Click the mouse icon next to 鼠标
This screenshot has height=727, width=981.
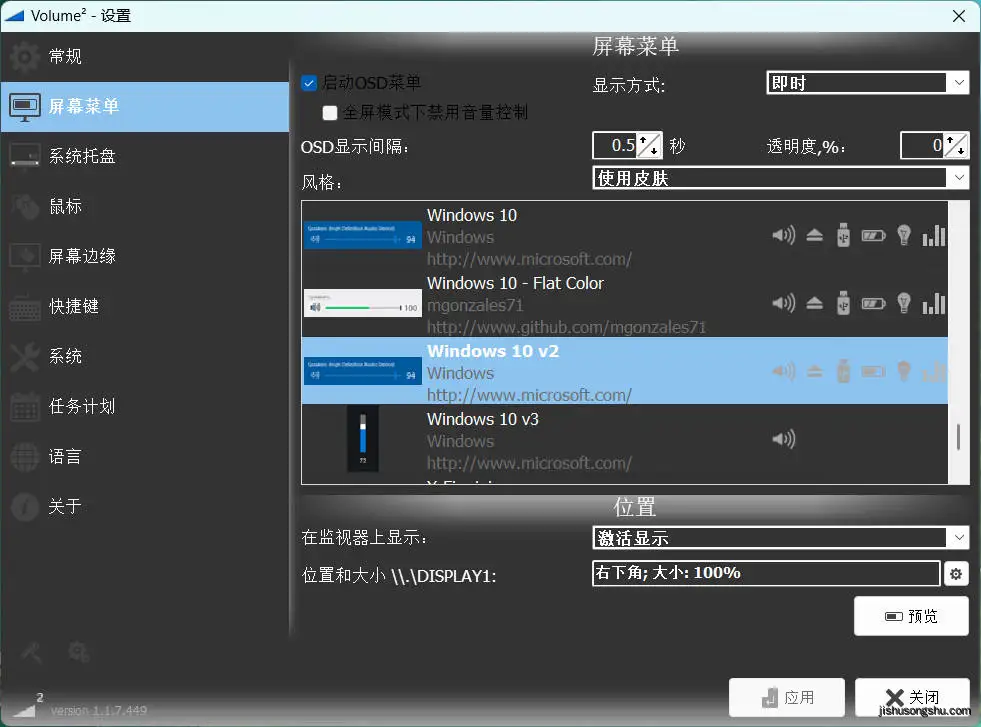(x=25, y=206)
